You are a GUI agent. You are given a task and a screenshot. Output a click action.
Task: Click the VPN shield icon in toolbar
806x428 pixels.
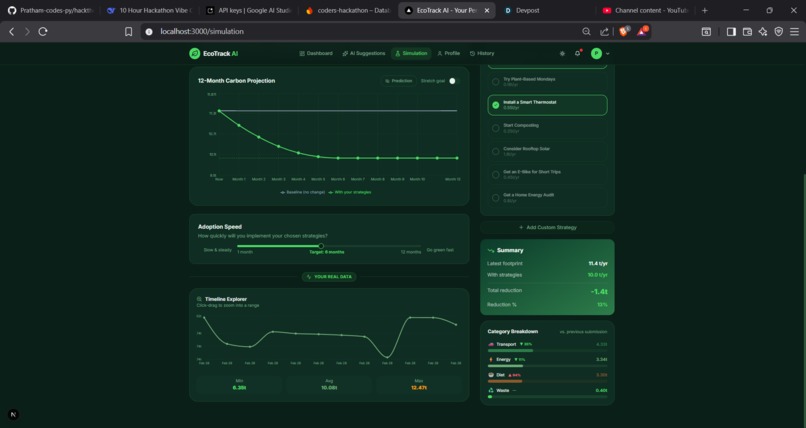(779, 31)
